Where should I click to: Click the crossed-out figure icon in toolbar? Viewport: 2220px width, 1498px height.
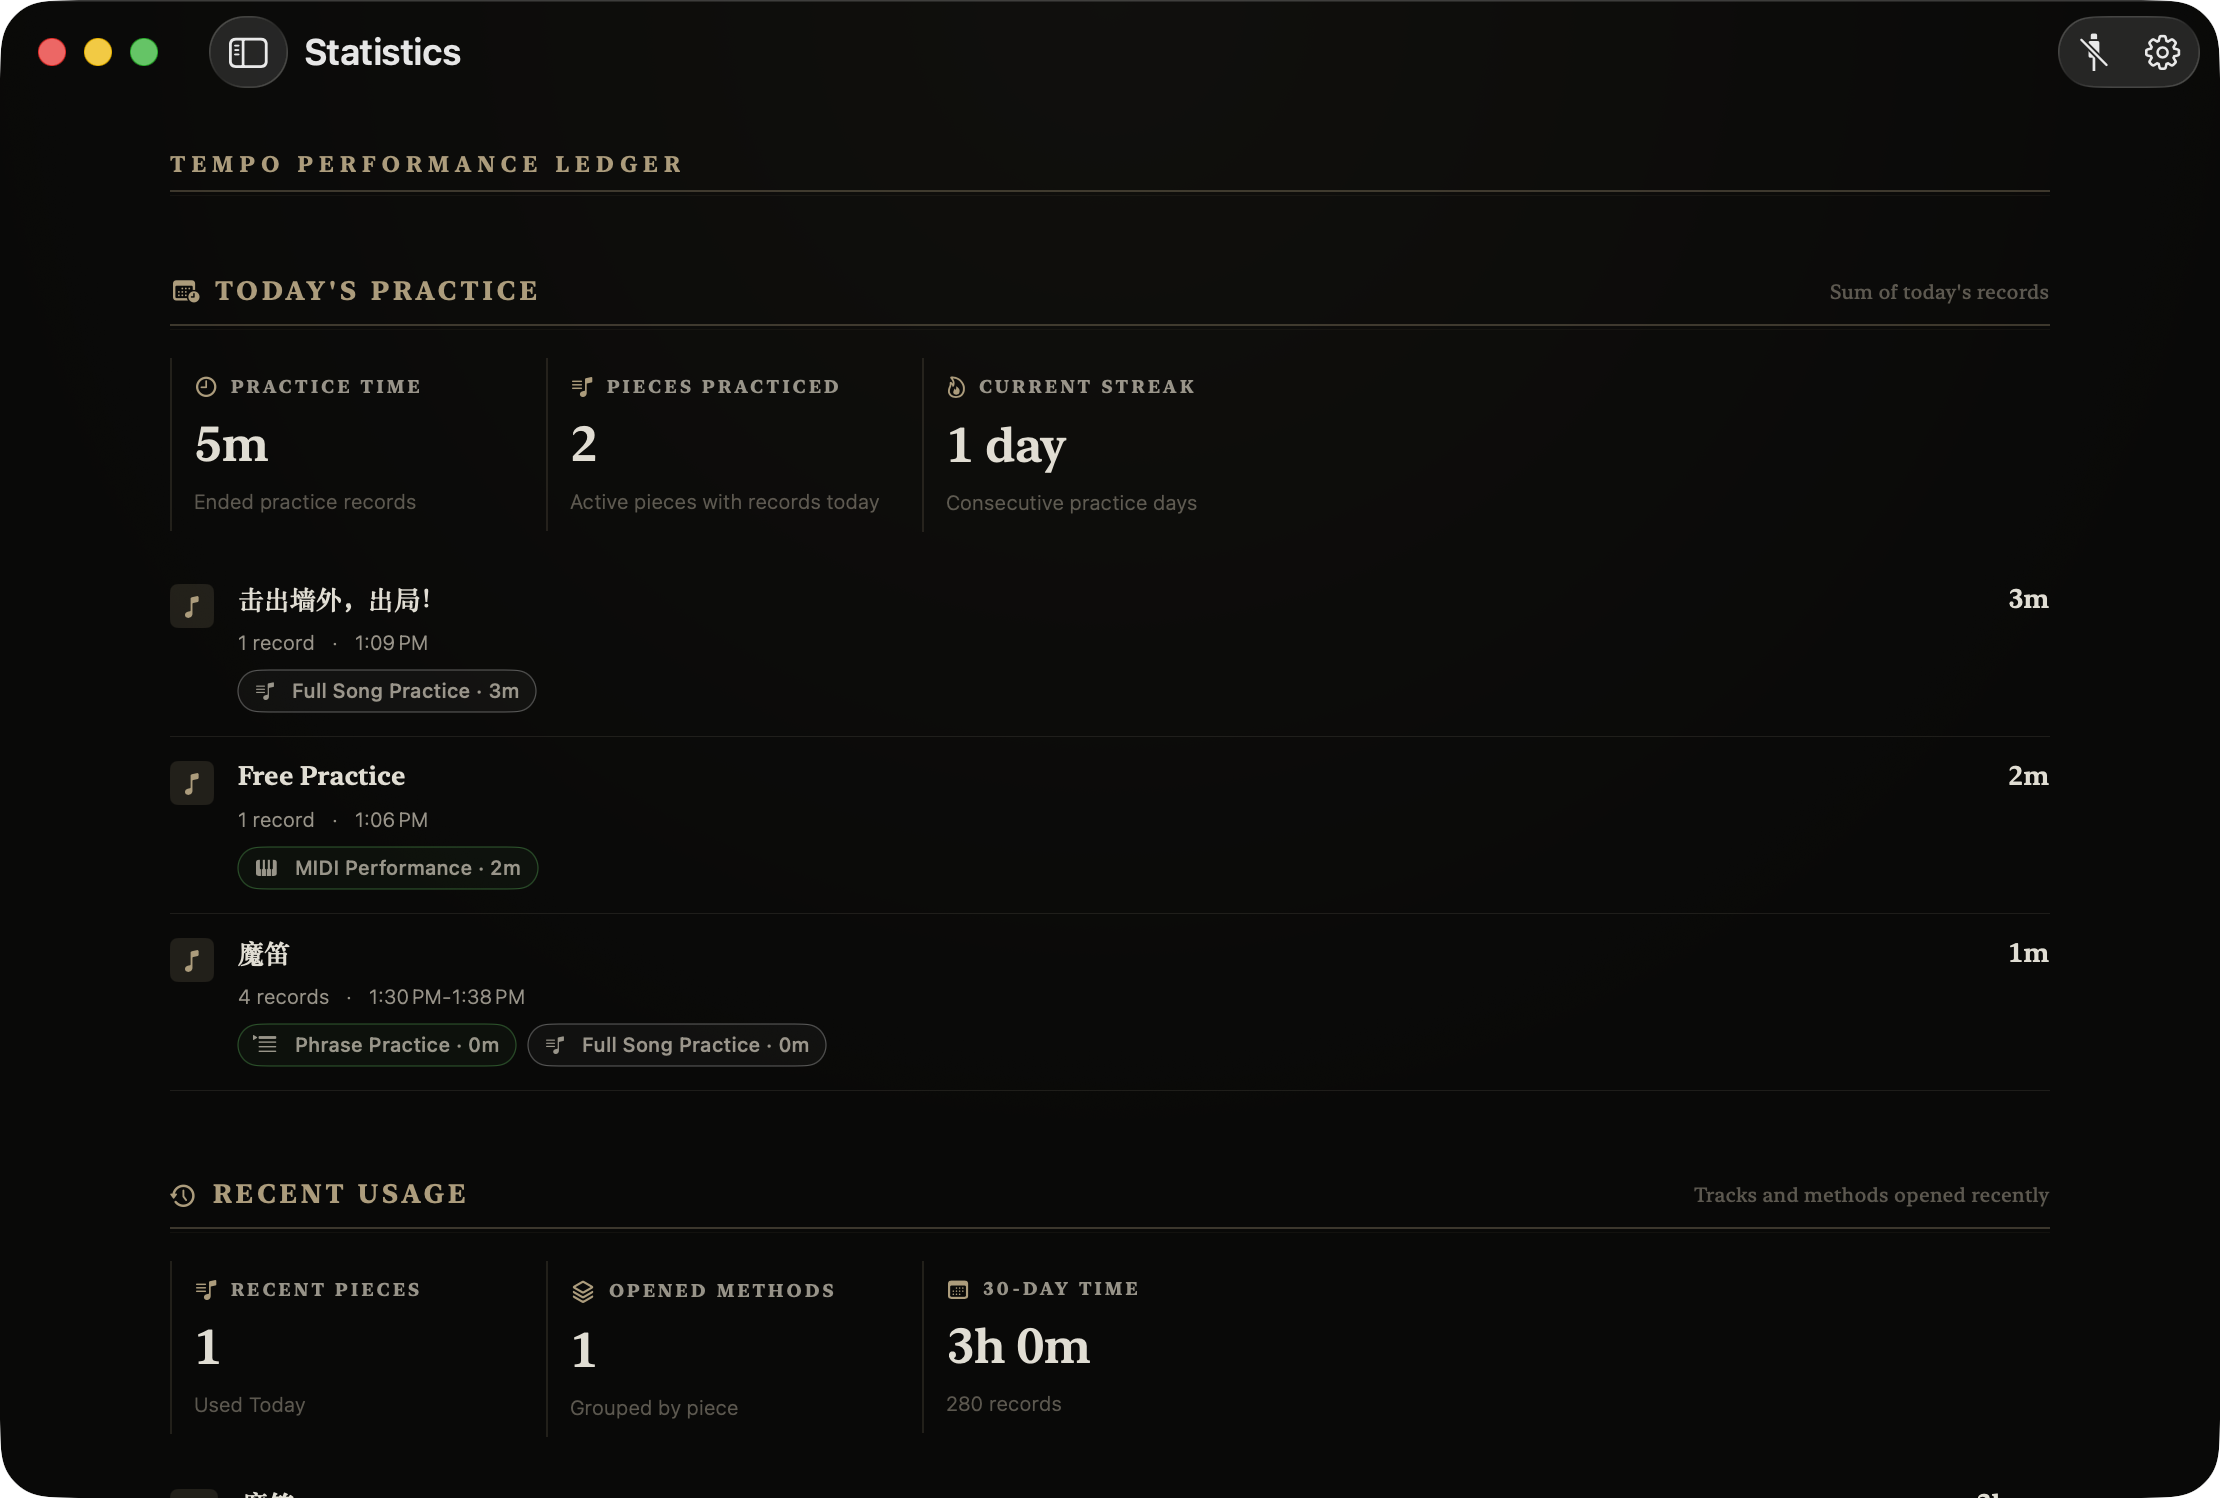click(x=2094, y=52)
